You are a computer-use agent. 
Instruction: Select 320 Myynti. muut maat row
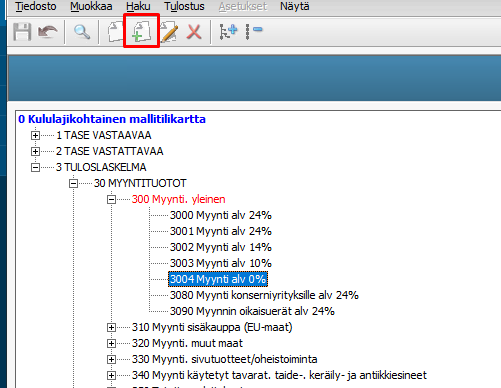coord(187,343)
